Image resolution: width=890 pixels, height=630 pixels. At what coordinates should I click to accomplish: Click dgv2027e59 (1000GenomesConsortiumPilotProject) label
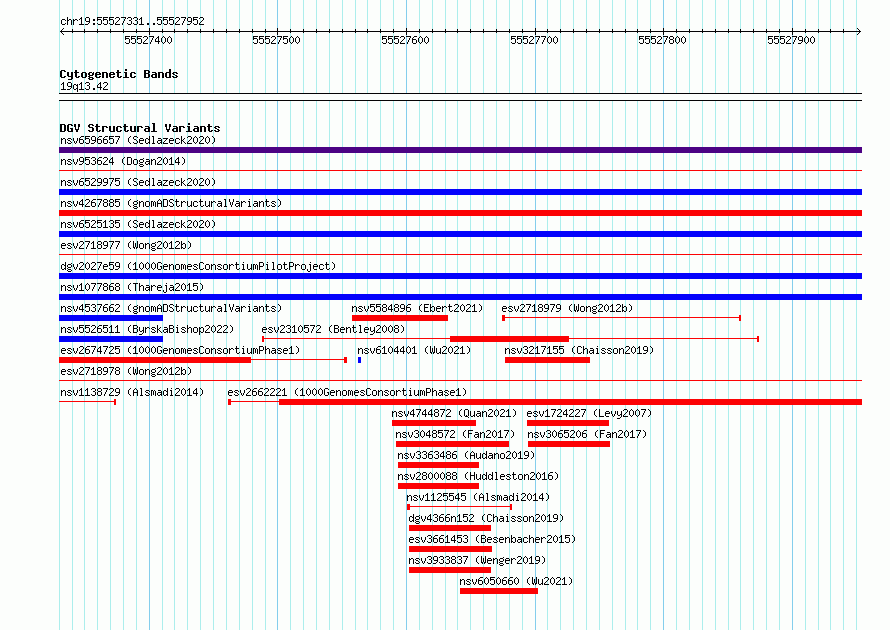pos(198,266)
